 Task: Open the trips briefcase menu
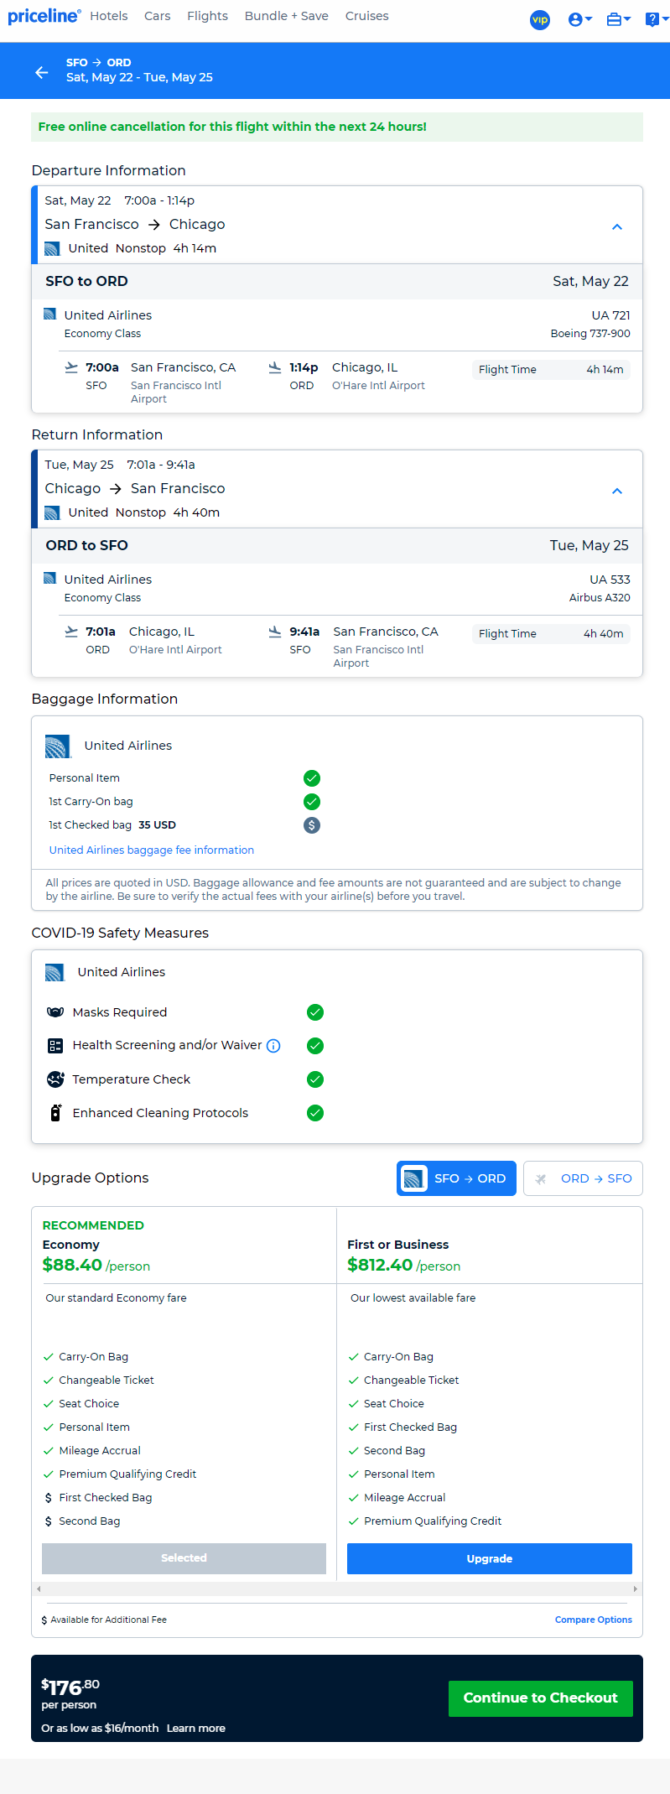coord(619,19)
